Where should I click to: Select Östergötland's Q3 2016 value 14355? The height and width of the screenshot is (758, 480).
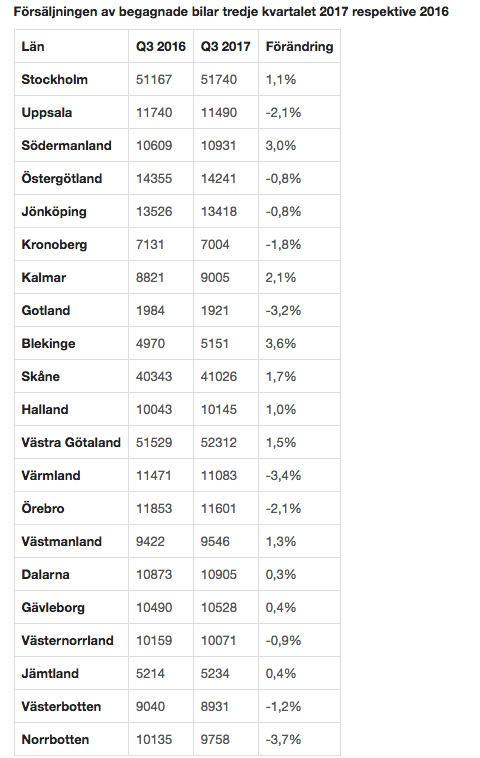coord(154,178)
